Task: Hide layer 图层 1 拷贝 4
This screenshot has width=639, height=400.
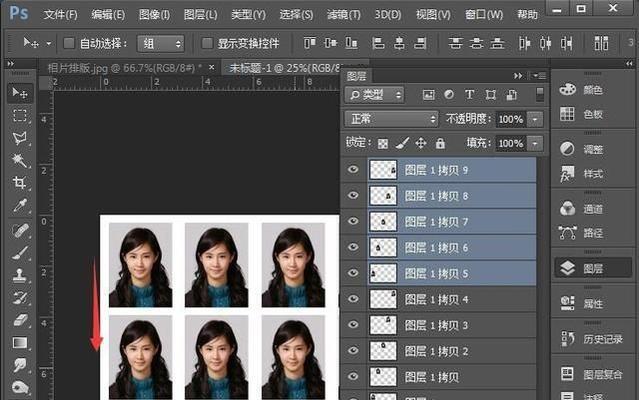Action: 353,299
